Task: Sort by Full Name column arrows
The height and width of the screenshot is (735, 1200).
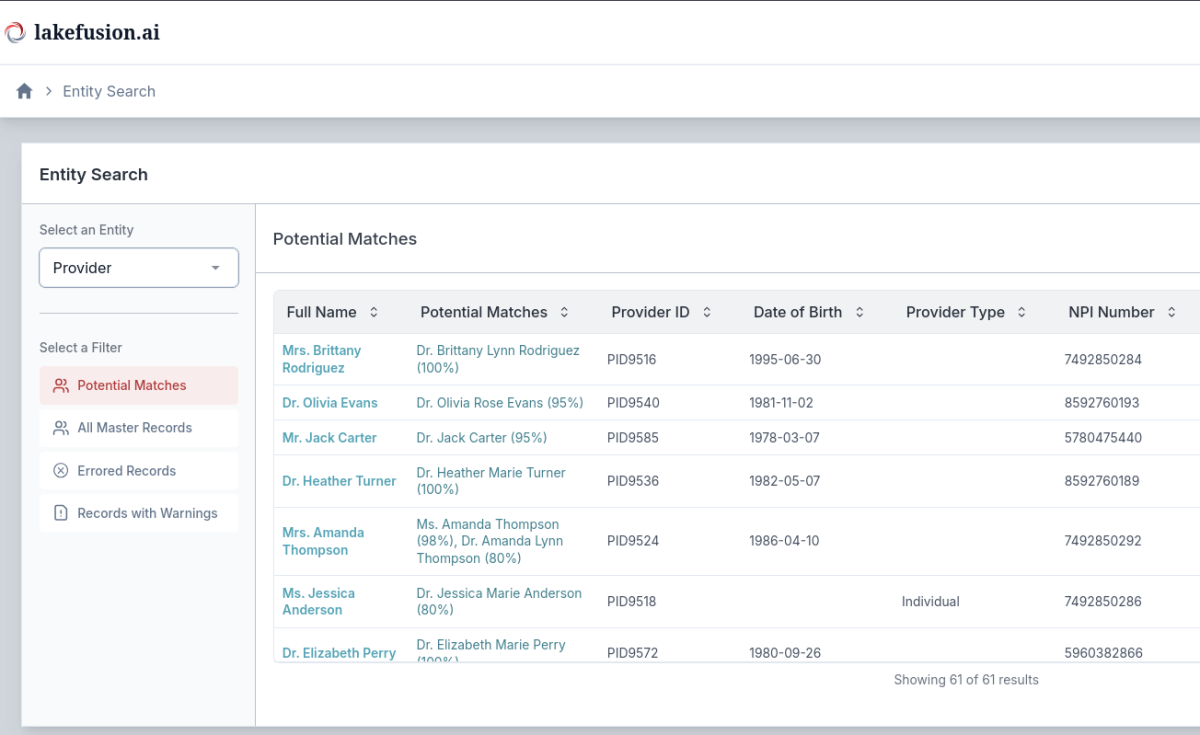Action: click(374, 312)
